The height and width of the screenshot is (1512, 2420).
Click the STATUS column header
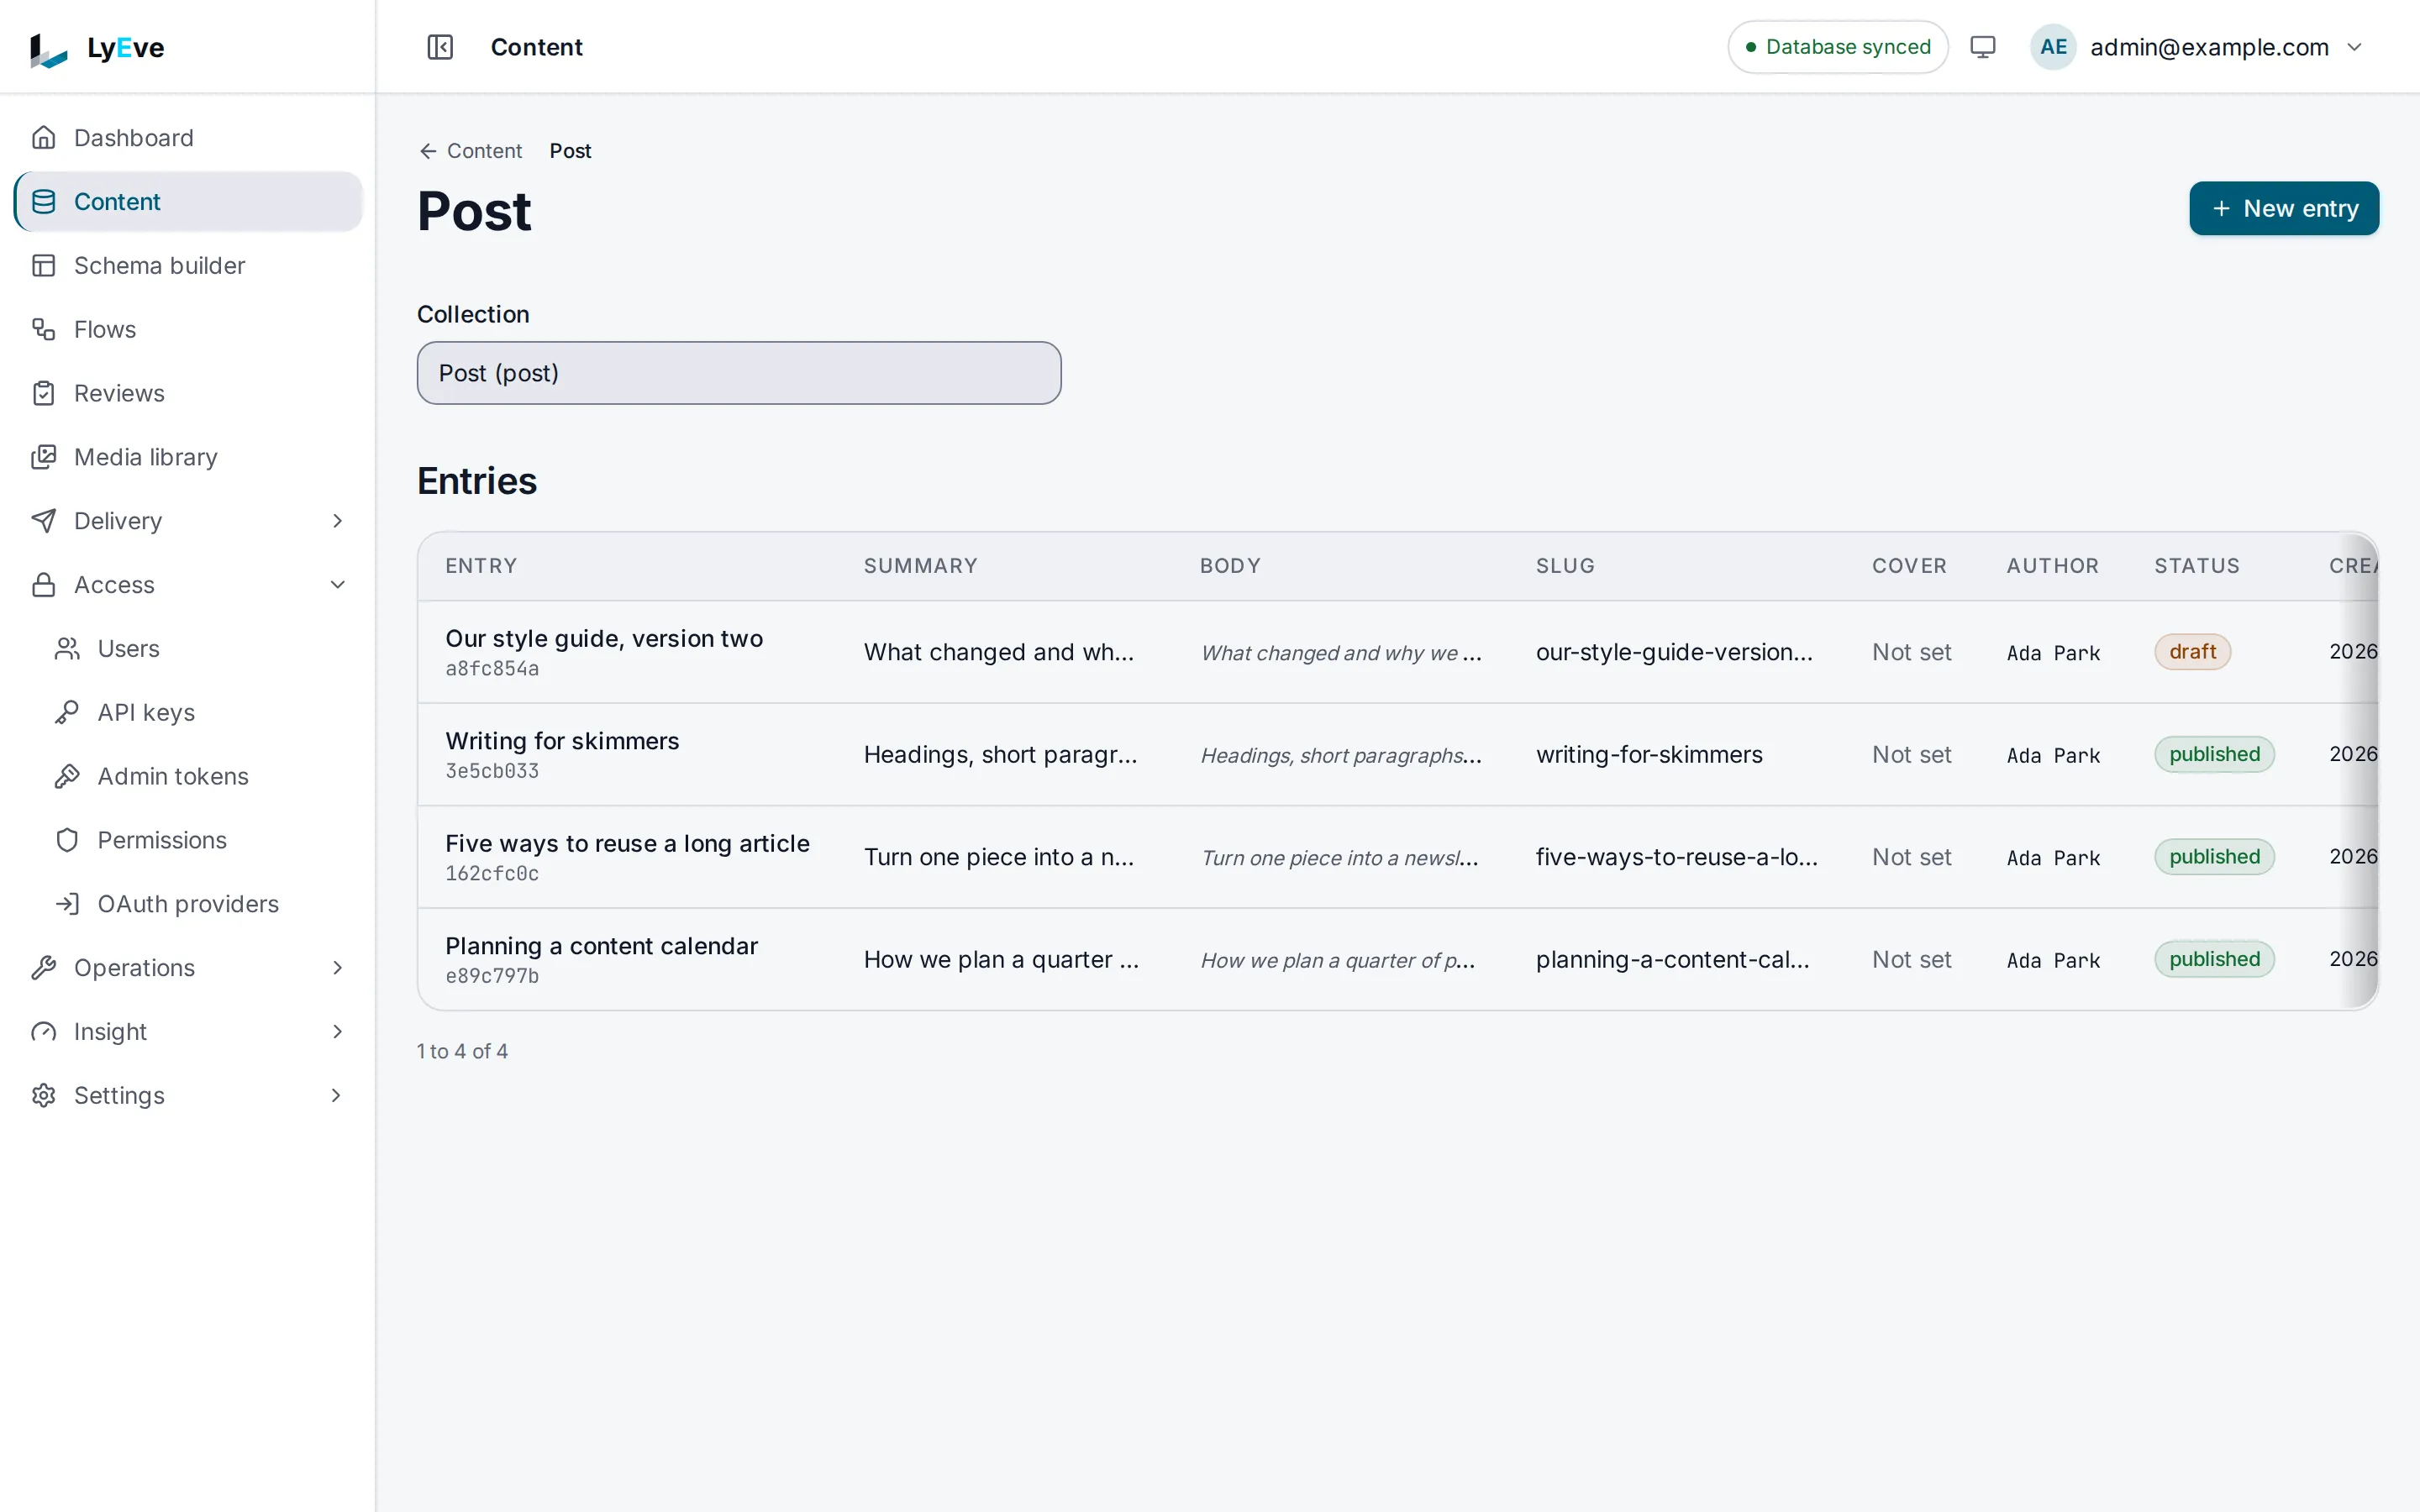point(2196,566)
